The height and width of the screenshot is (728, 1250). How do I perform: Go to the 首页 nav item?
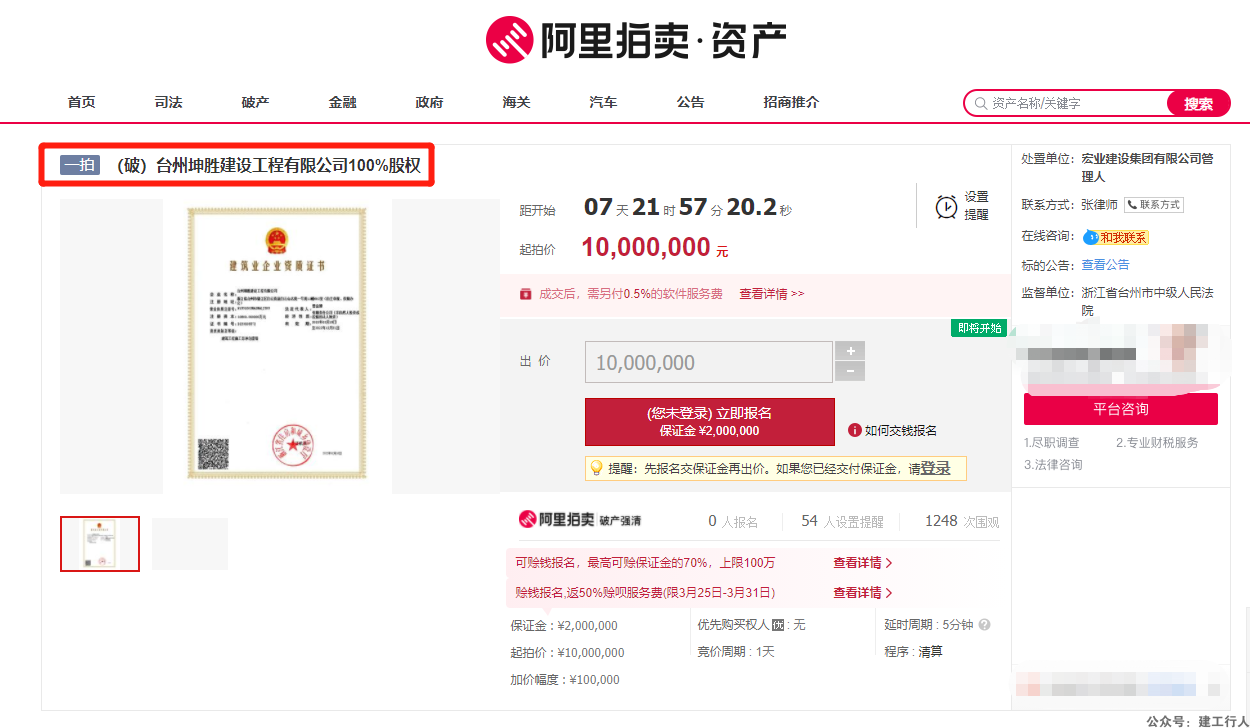click(x=82, y=102)
